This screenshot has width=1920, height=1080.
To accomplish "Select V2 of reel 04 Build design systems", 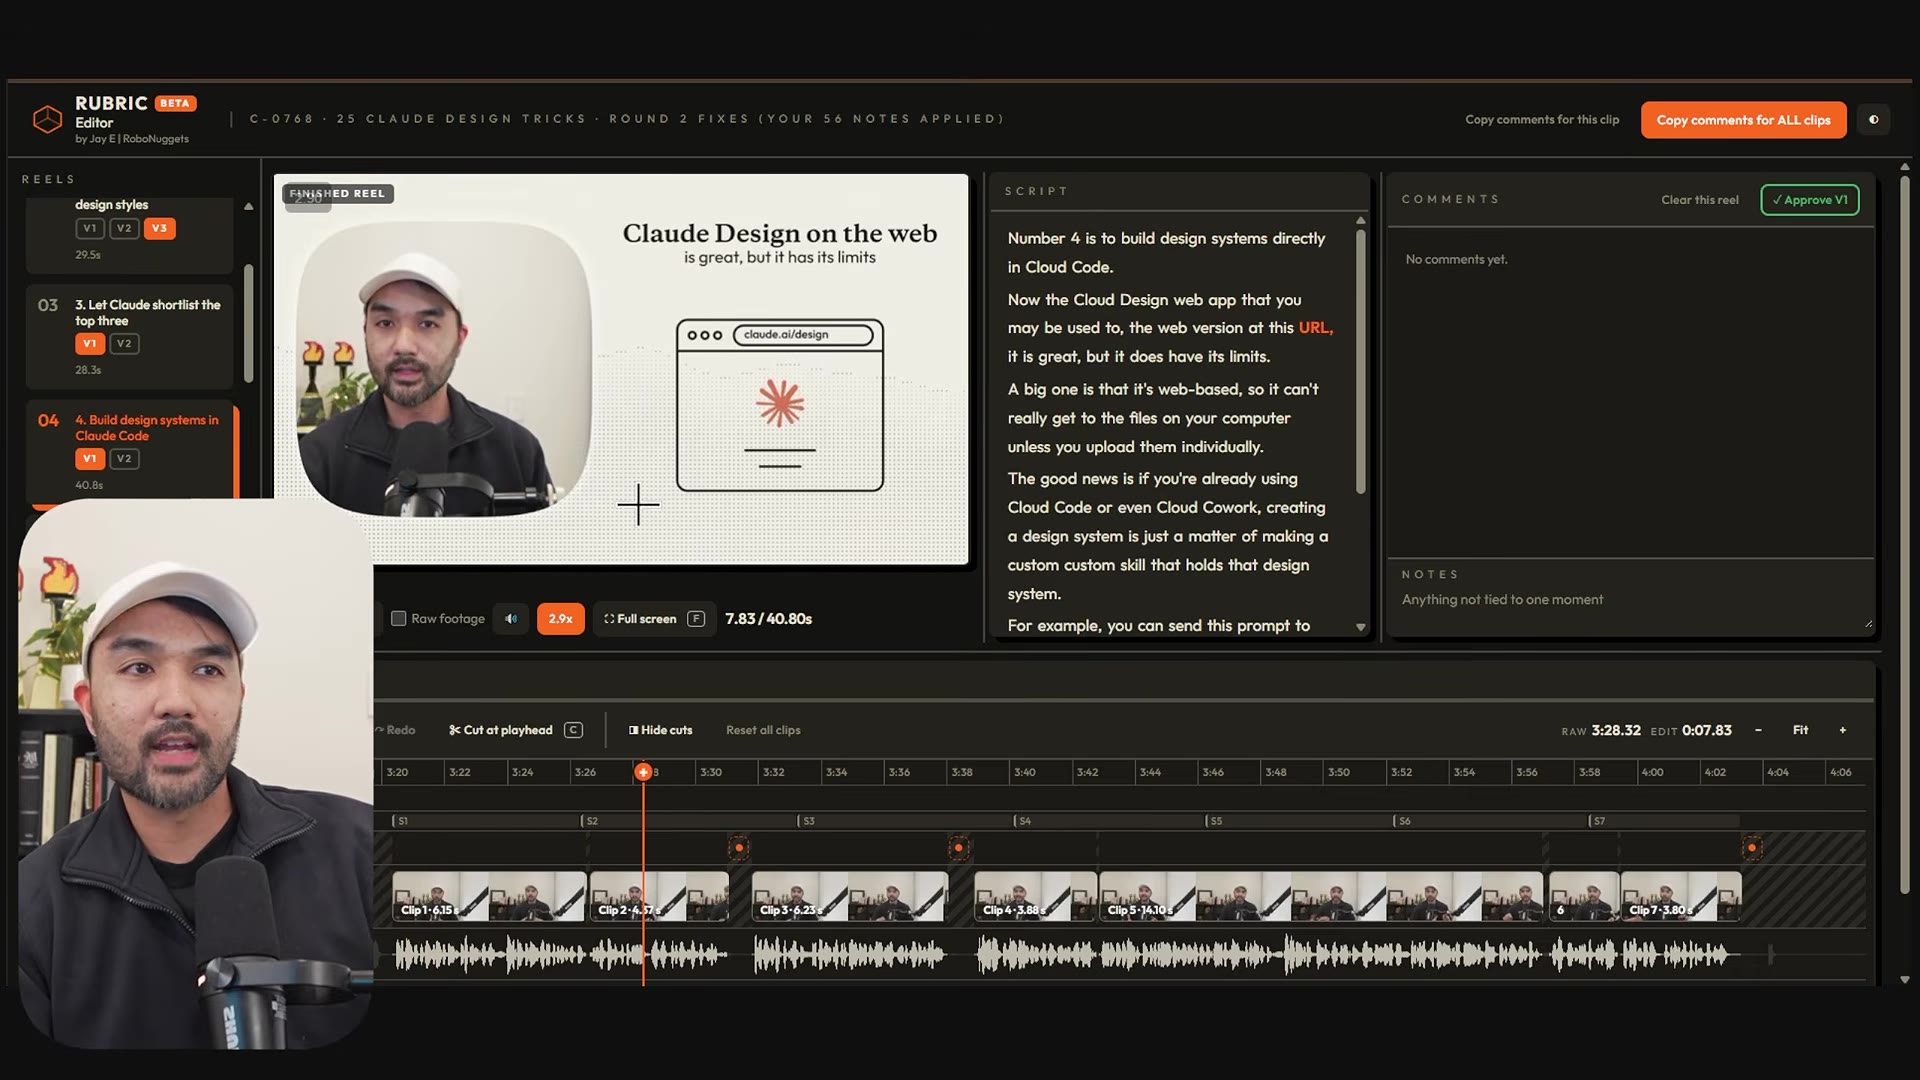I will (124, 458).
